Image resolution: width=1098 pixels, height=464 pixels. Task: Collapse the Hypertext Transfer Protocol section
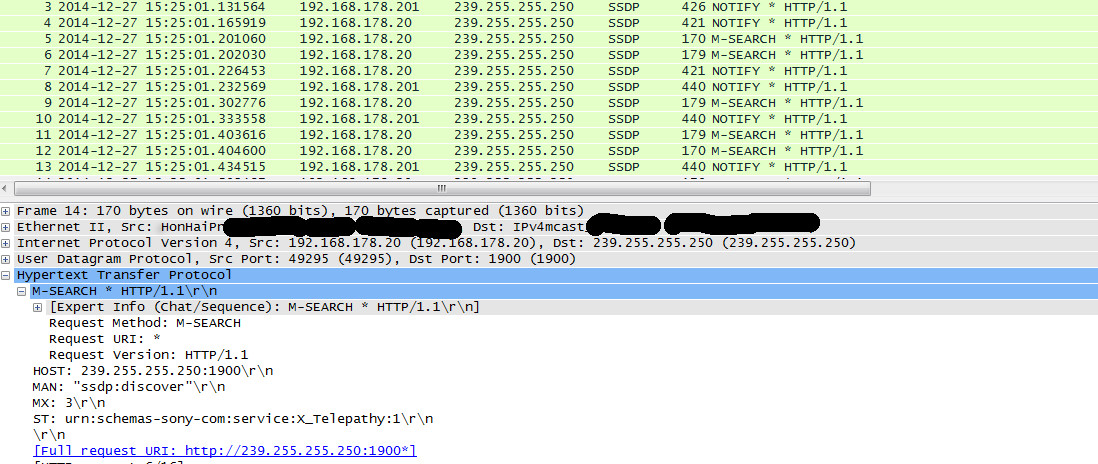(7, 275)
